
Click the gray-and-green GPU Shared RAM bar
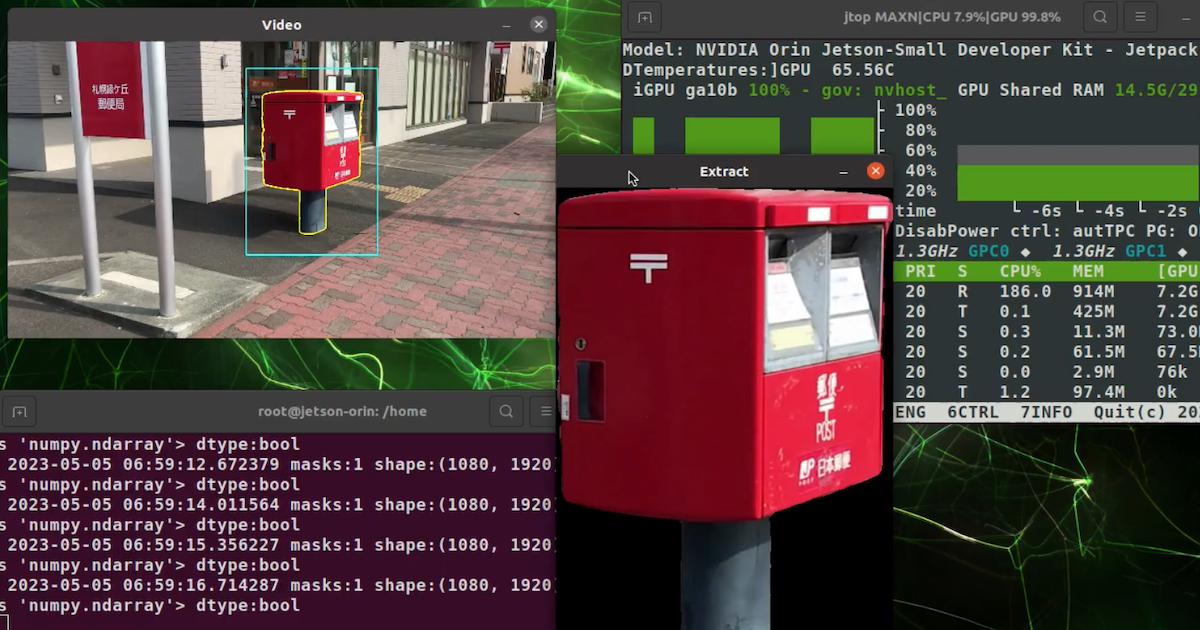pos(1078,173)
